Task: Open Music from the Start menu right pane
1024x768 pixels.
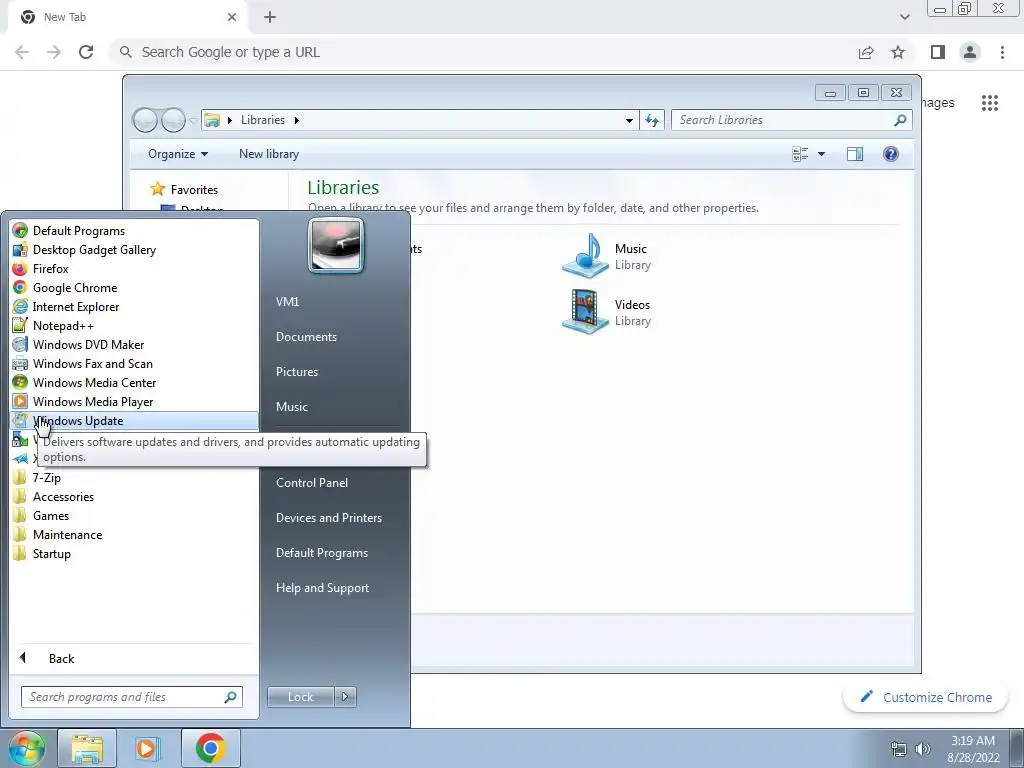Action: click(291, 406)
